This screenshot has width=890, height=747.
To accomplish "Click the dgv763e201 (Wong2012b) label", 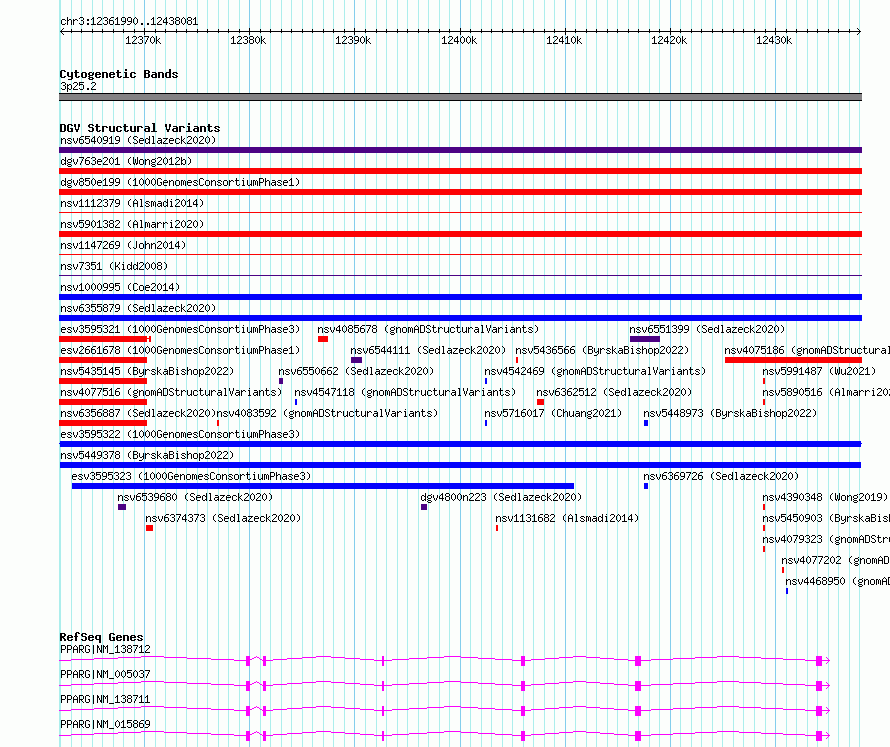I will pos(126,161).
